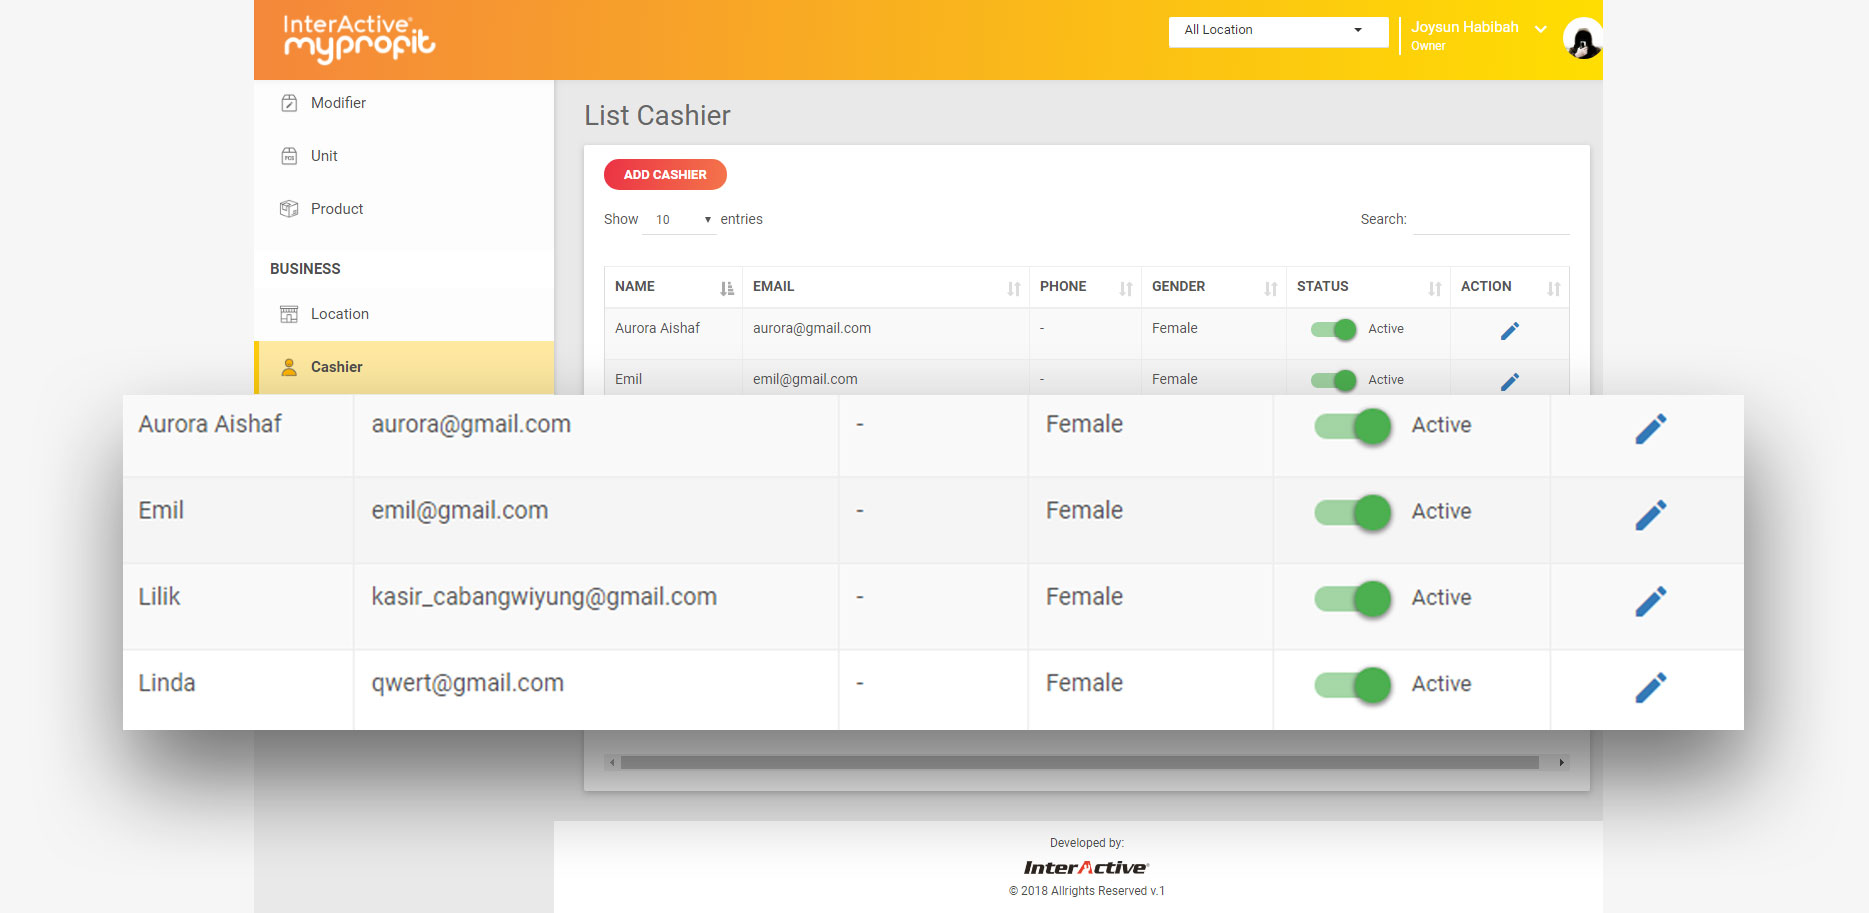The height and width of the screenshot is (913, 1869).
Task: Sort table by Email column icon
Action: (x=1013, y=288)
